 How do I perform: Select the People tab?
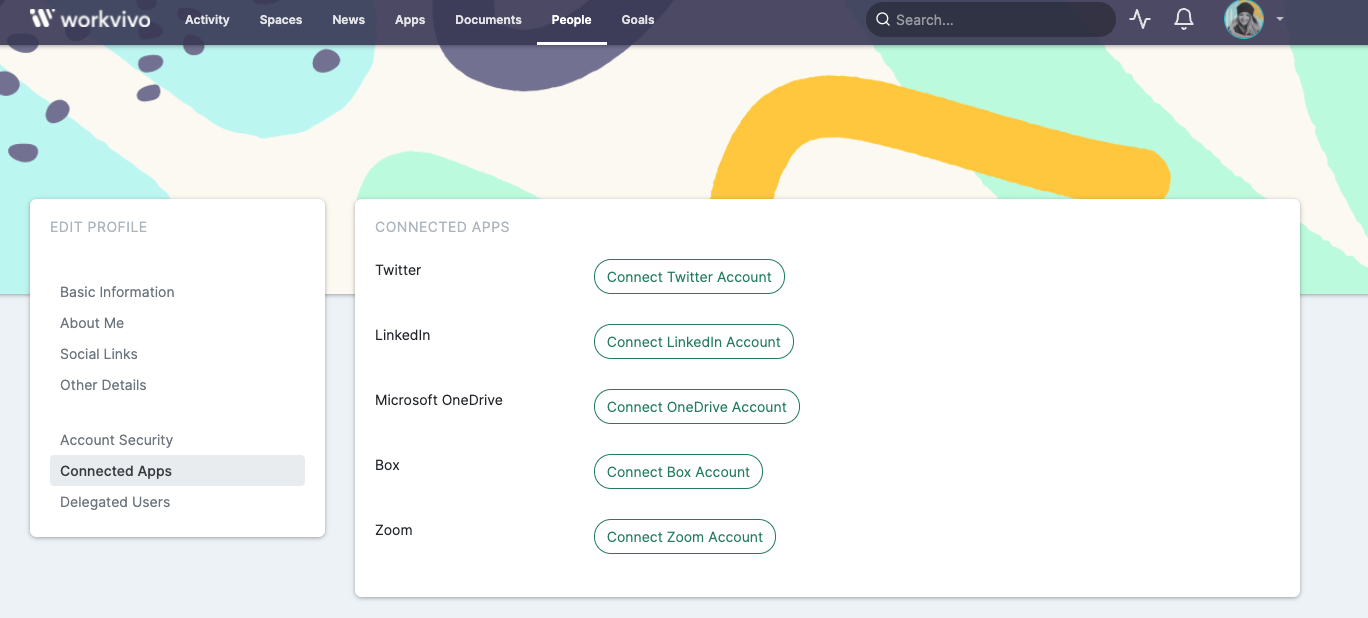point(571,20)
